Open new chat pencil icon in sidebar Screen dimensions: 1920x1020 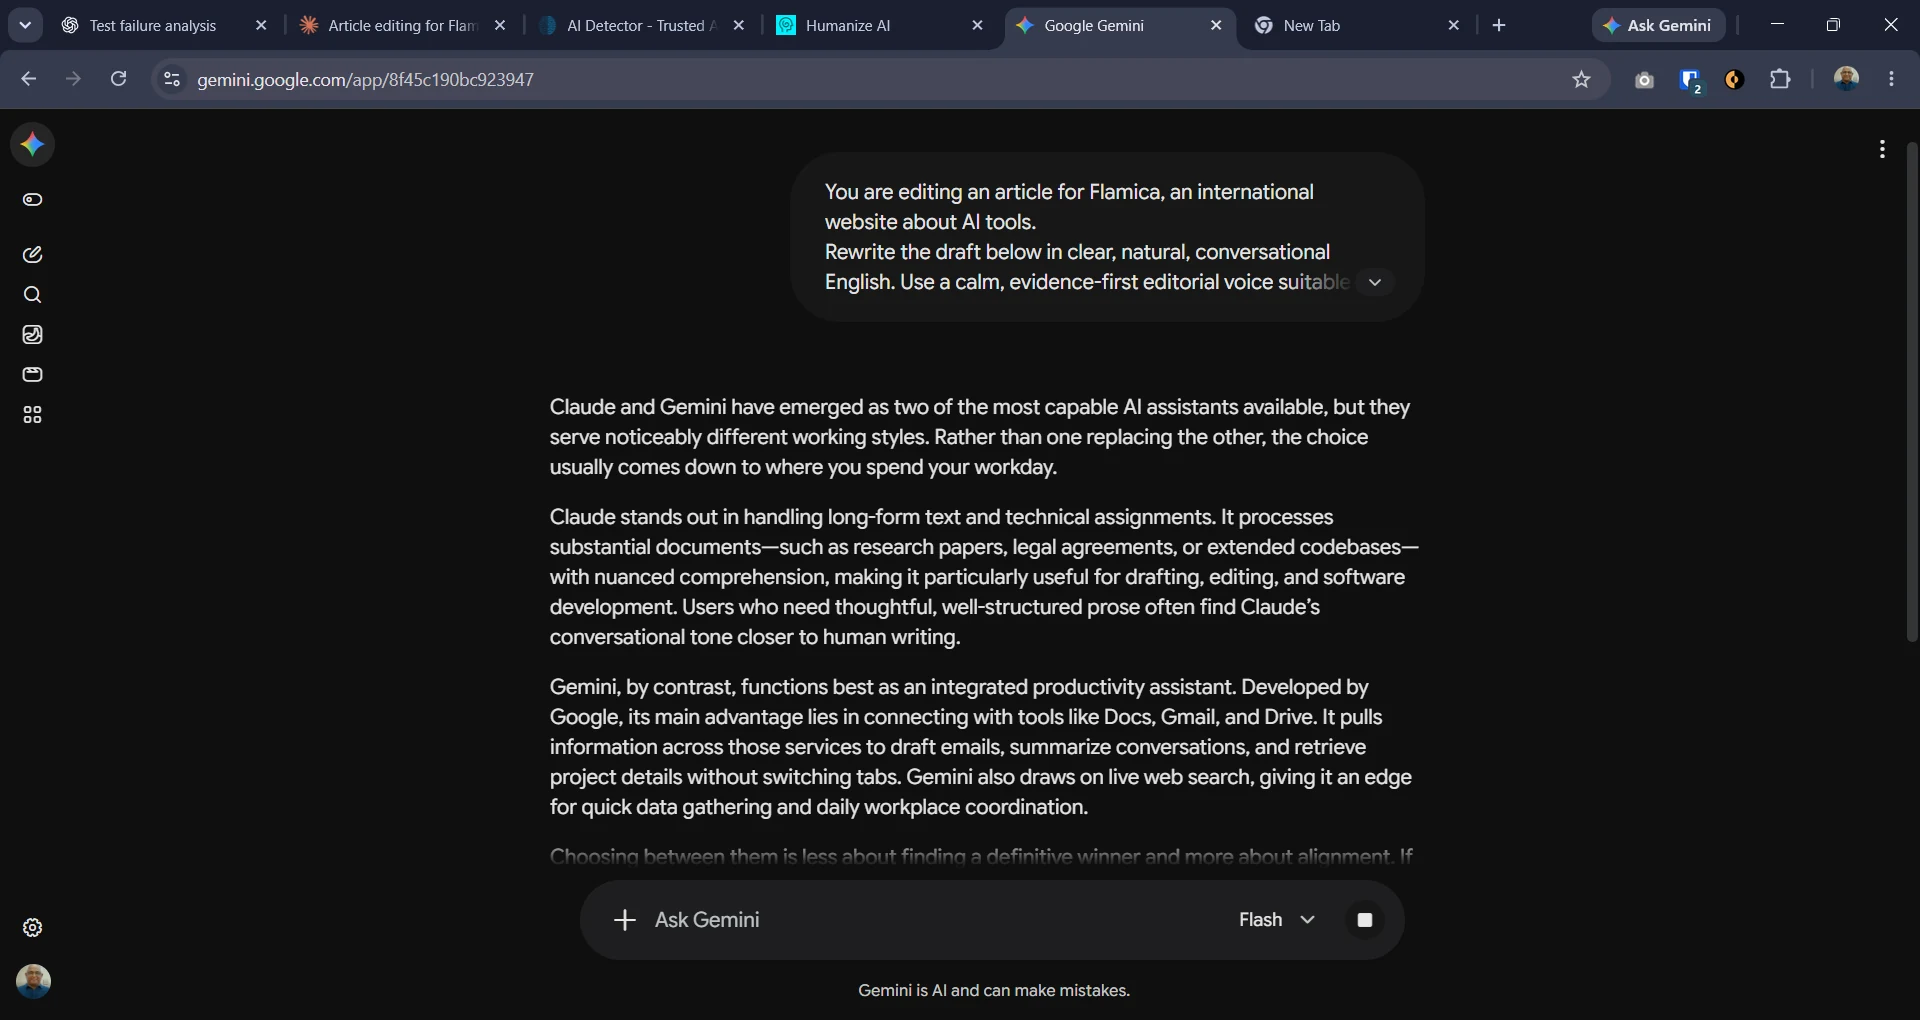32,255
